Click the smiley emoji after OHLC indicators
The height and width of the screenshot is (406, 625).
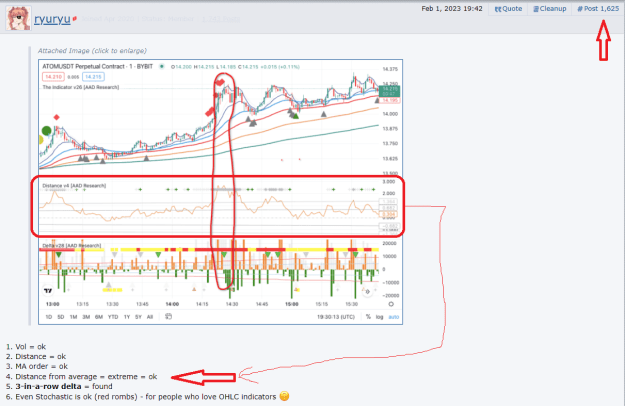coord(284,396)
